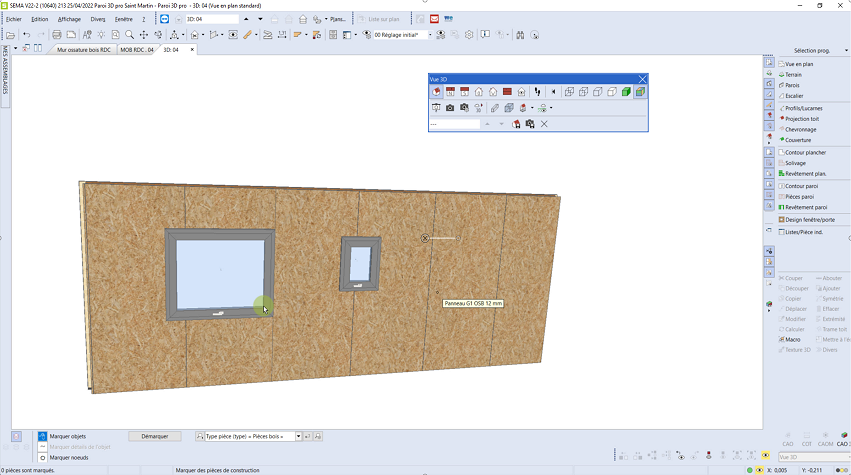The height and width of the screenshot is (475, 851).
Task: Switch to the Mur ossature bois RDC tab
Action: pos(85,49)
